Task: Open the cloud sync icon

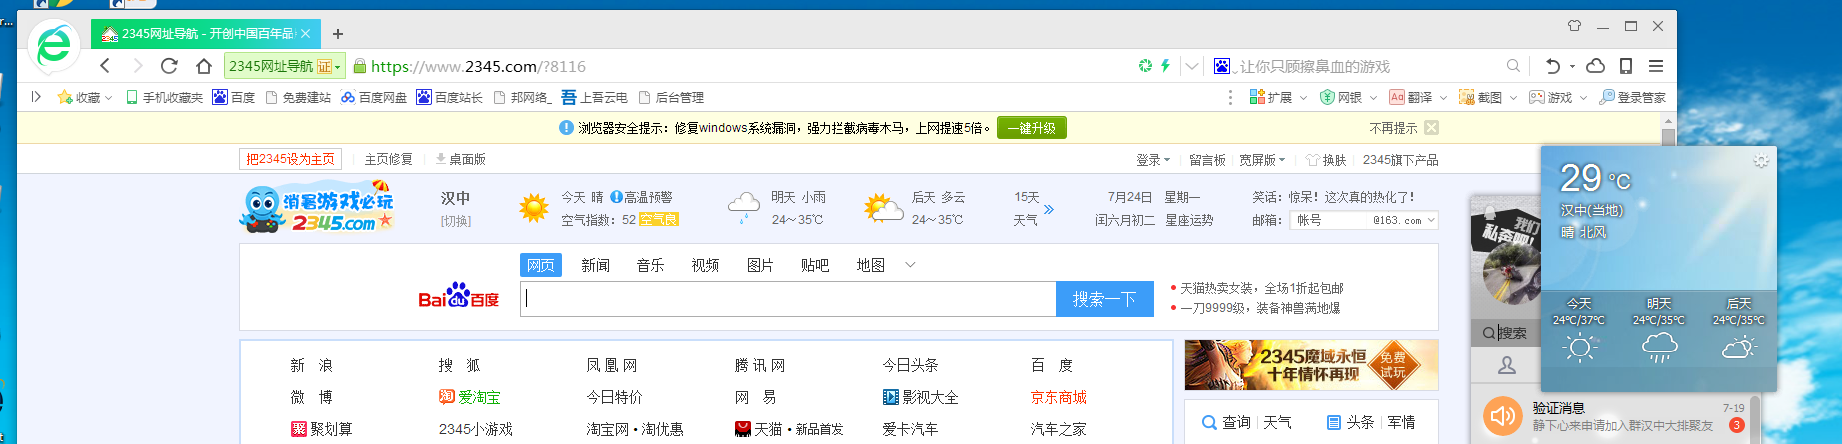Action: click(1596, 66)
